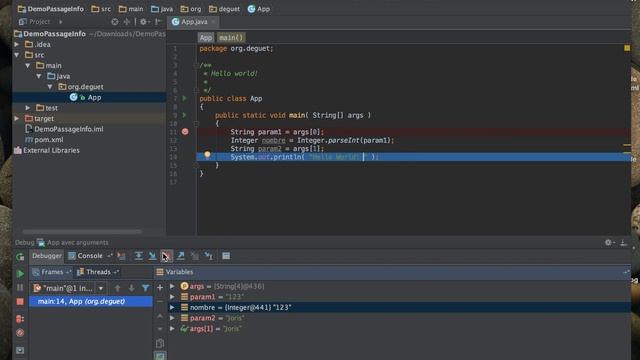Toggle the frames filter funnel icon

pyautogui.click(x=145, y=288)
